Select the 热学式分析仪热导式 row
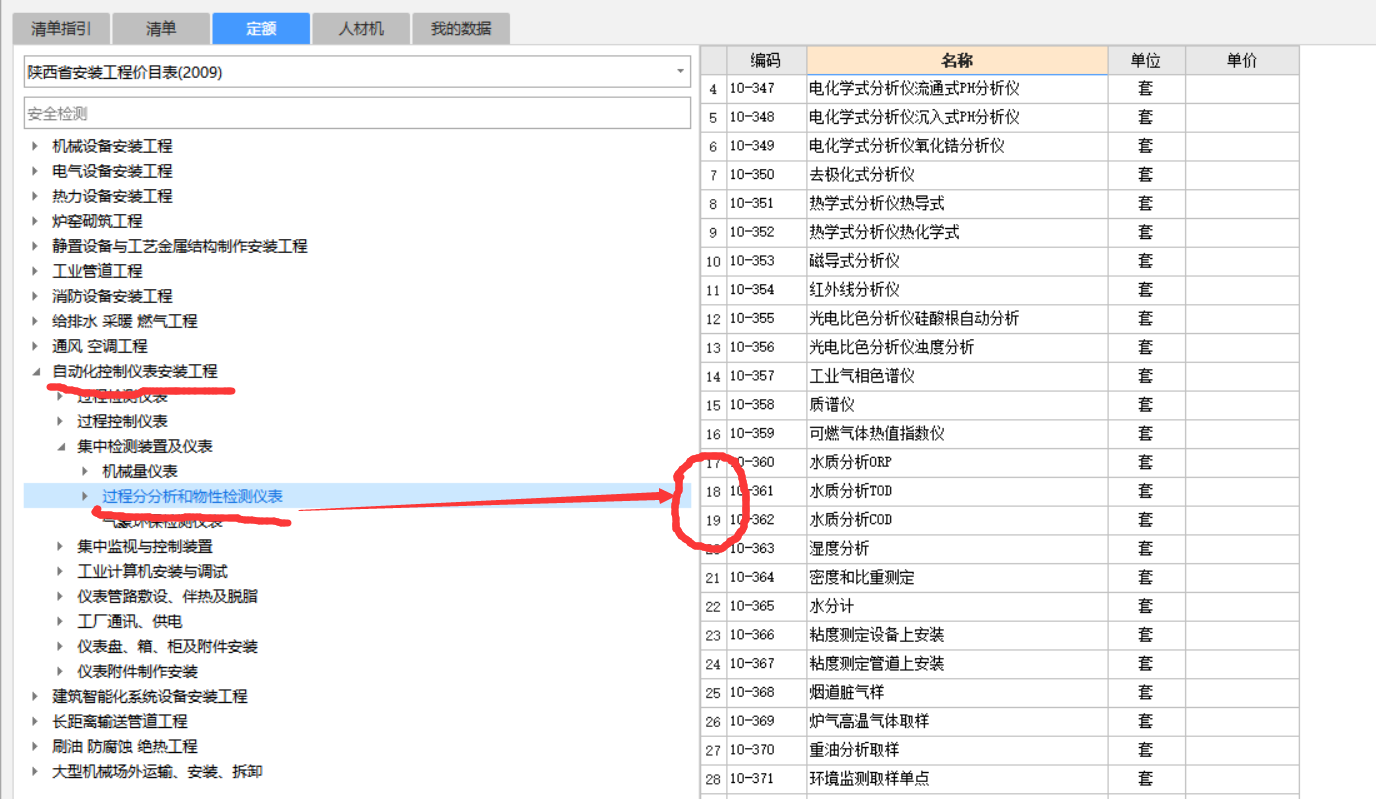1376x799 pixels. click(1000, 204)
